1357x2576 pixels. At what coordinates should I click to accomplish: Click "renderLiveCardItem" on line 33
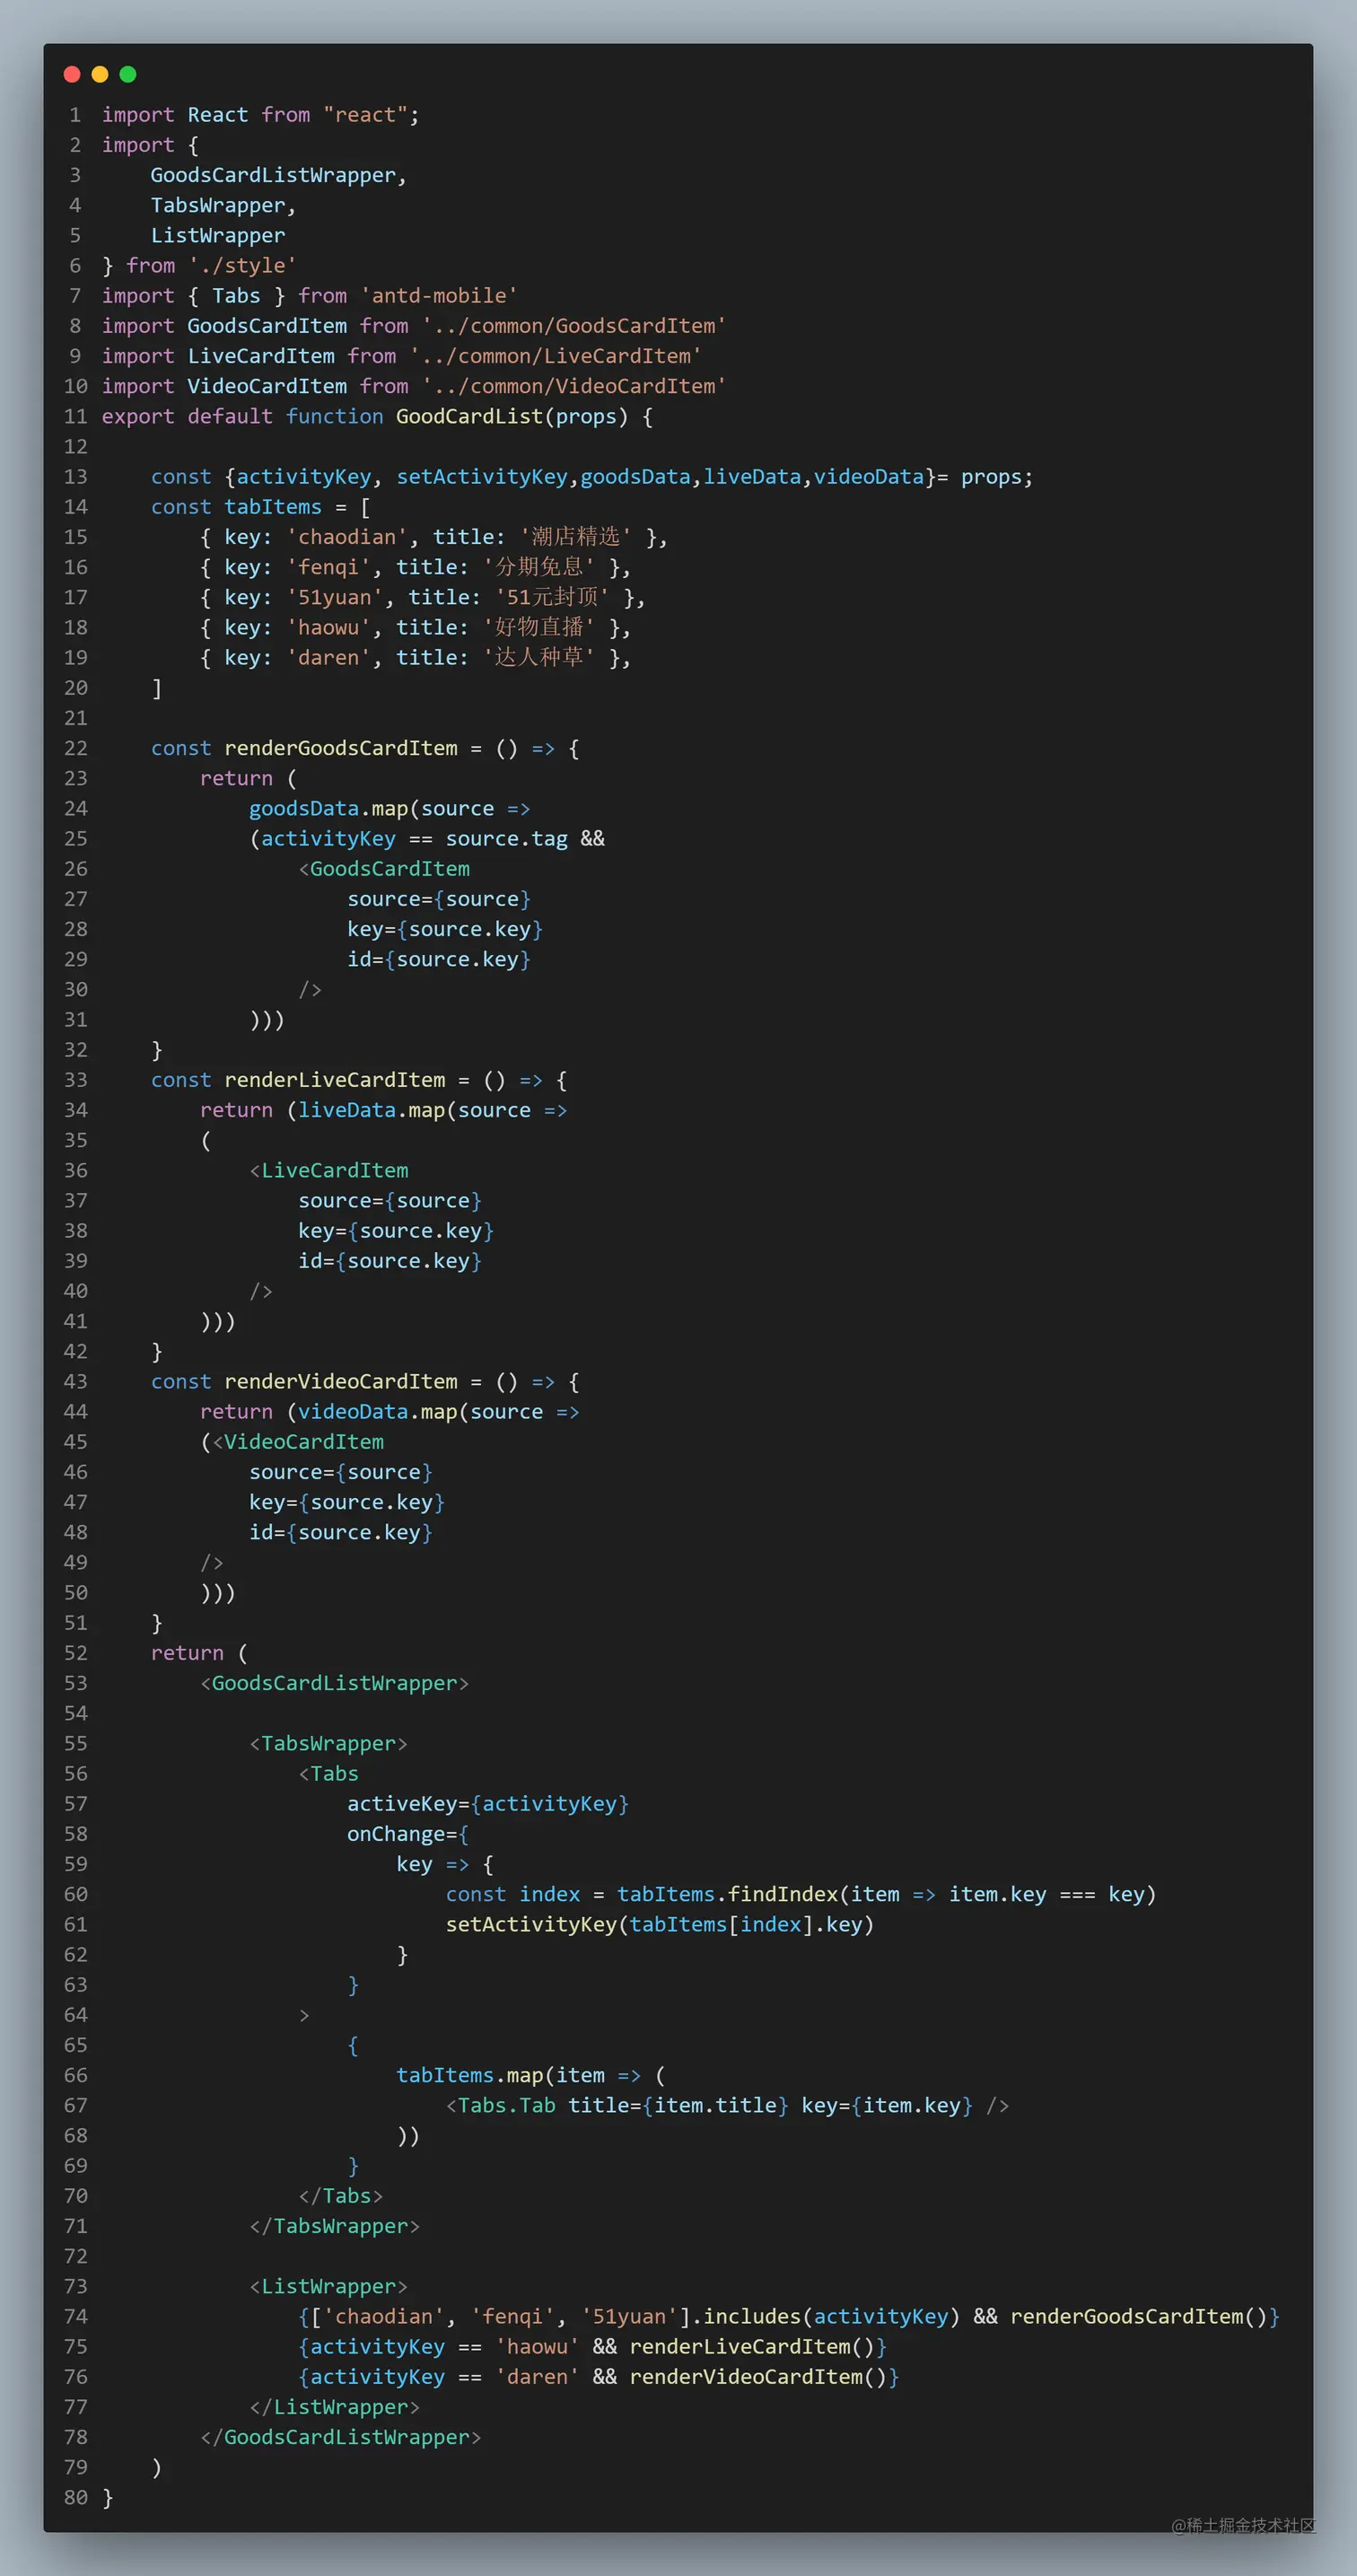pos(335,1080)
